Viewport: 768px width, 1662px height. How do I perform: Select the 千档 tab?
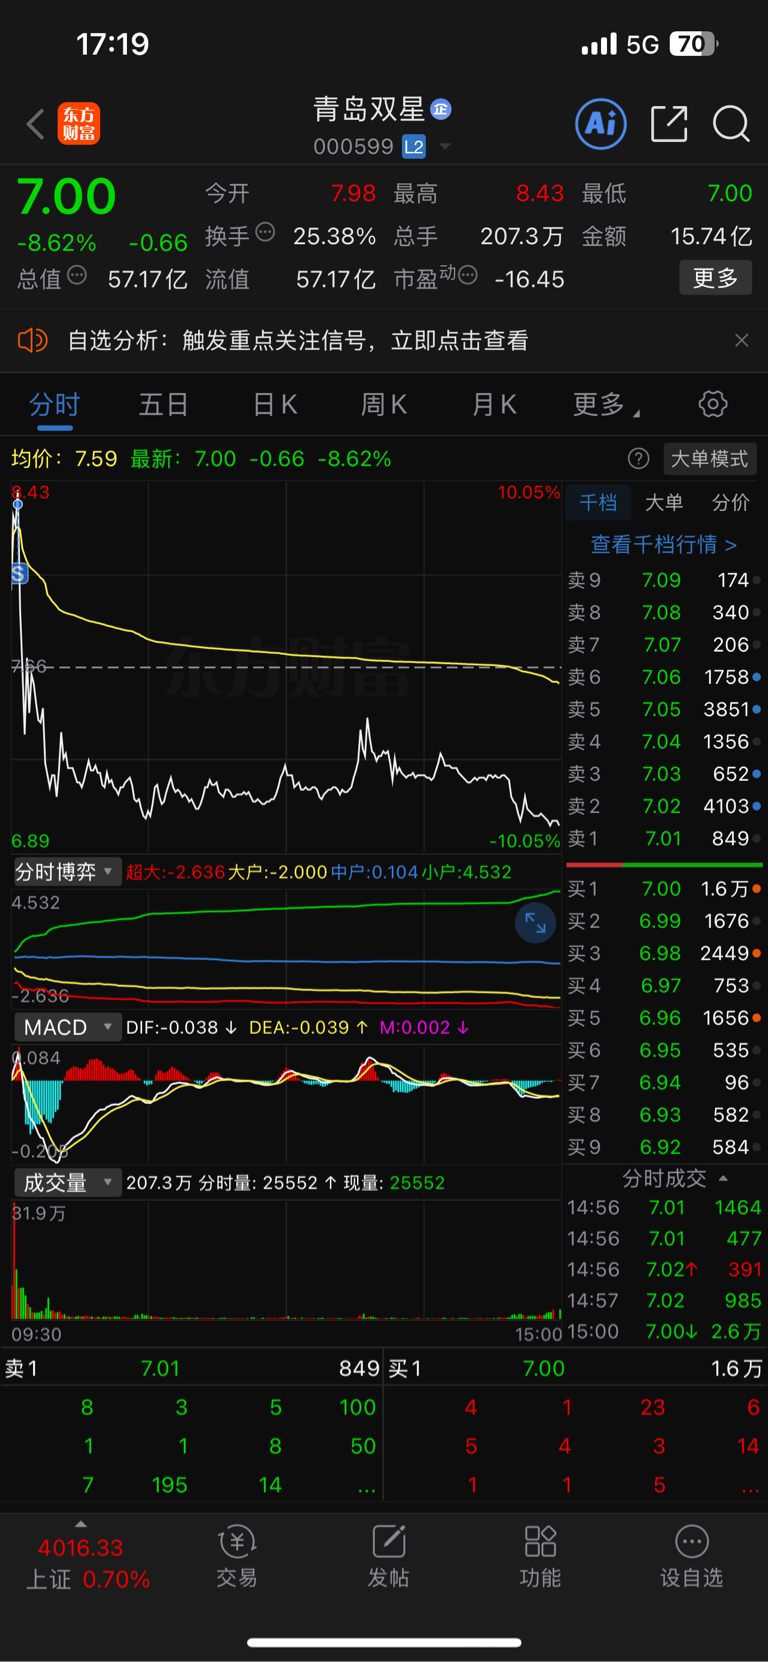598,502
